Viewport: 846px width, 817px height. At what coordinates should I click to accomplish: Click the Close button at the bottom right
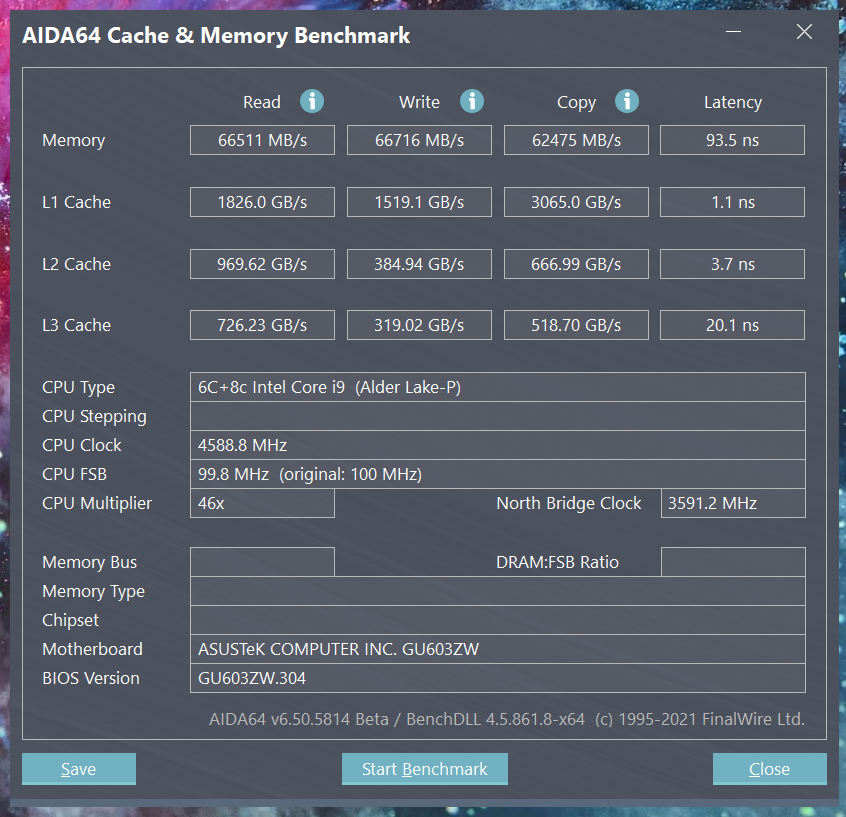(x=769, y=768)
